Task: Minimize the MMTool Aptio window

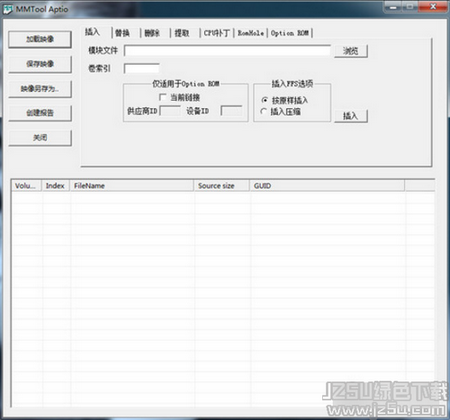Action: [393, 7]
